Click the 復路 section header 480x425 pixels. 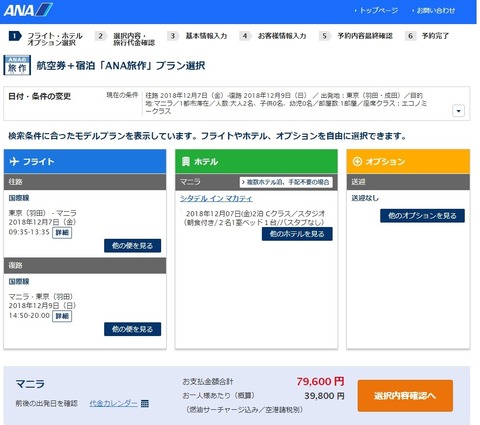click(85, 265)
